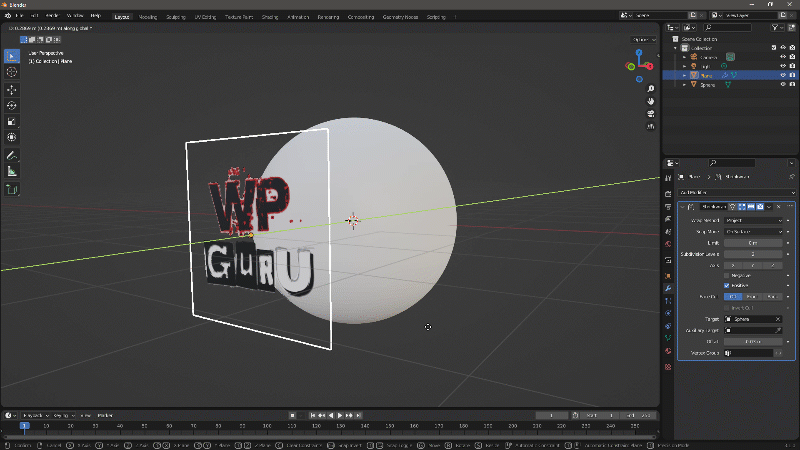800x450 pixels.
Task: Toggle Collection exclude checkbox in outliner
Action: [x=774, y=48]
